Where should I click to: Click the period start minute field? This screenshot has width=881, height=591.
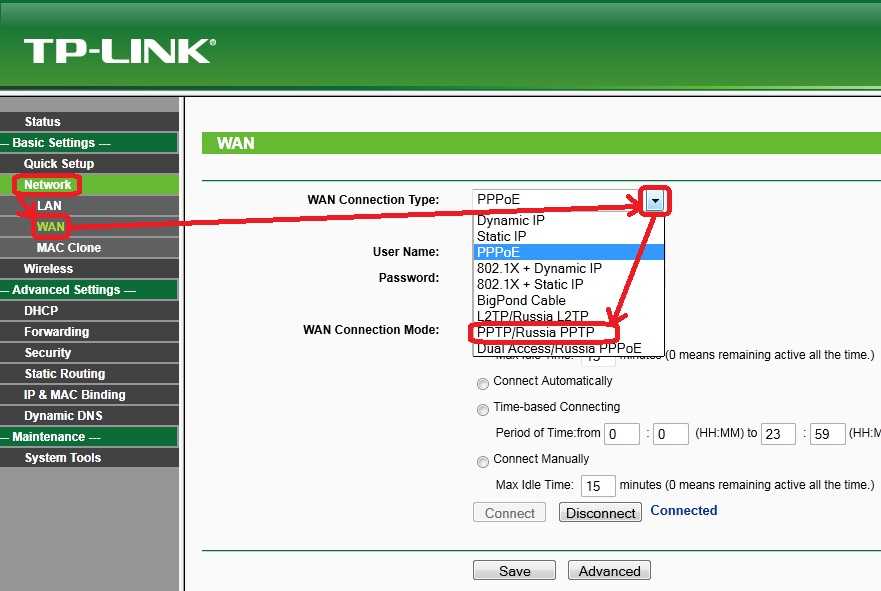tap(671, 434)
